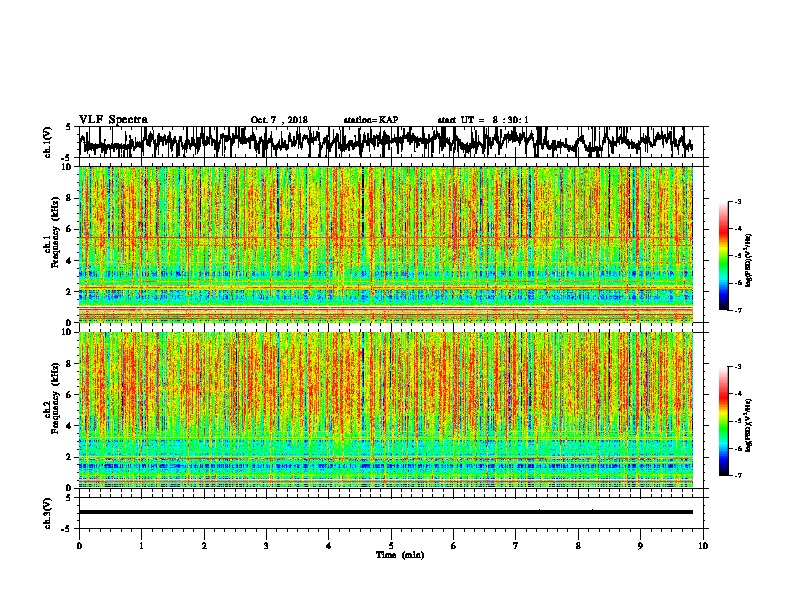Click the ch.1 spectrogram panel
The height and width of the screenshot is (612, 792).
coord(386,244)
